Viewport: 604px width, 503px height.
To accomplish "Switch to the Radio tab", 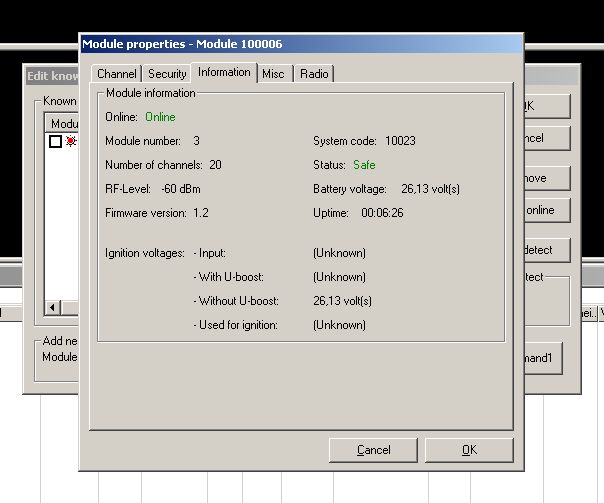I will click(314, 74).
